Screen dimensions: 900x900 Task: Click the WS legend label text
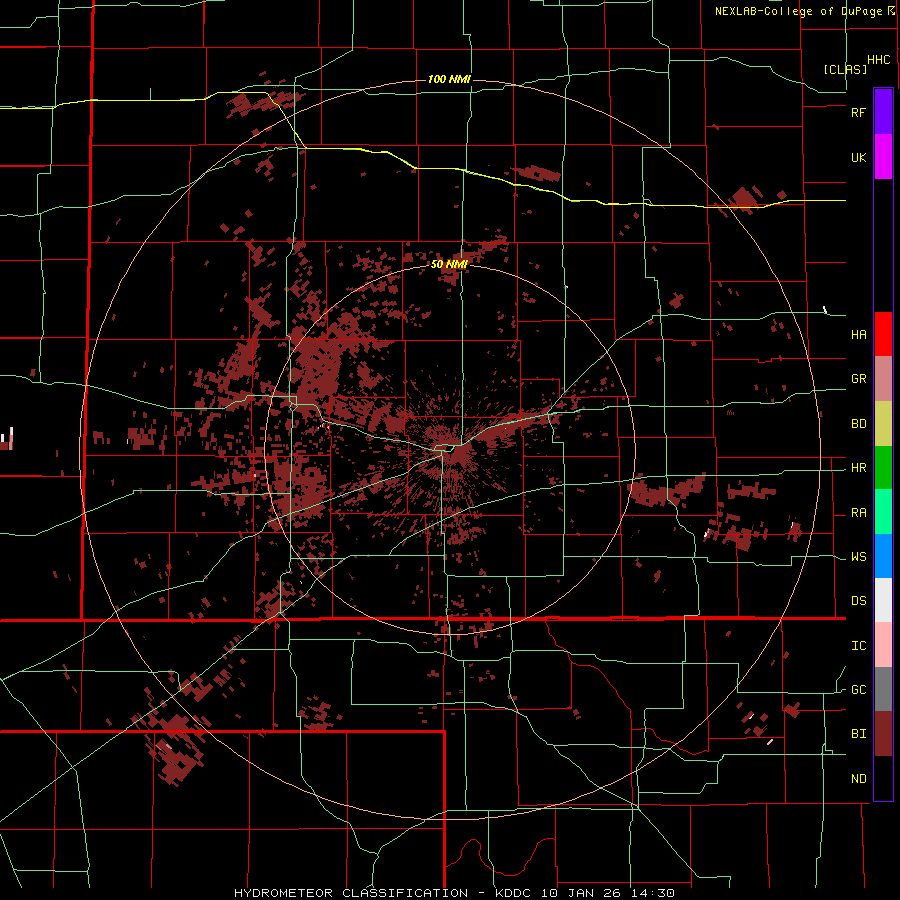[858, 557]
